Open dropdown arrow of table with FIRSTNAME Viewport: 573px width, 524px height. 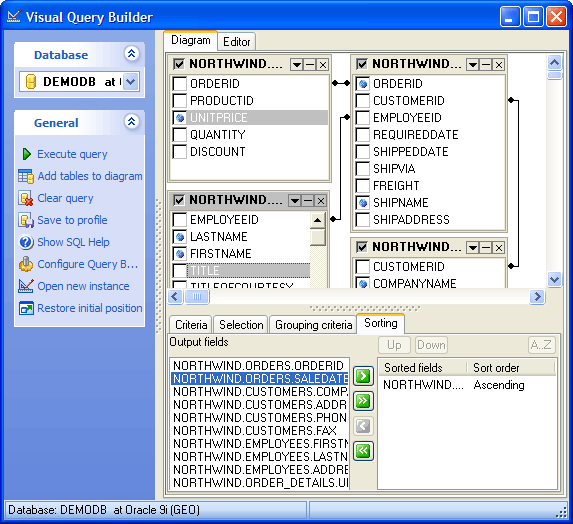click(295, 201)
